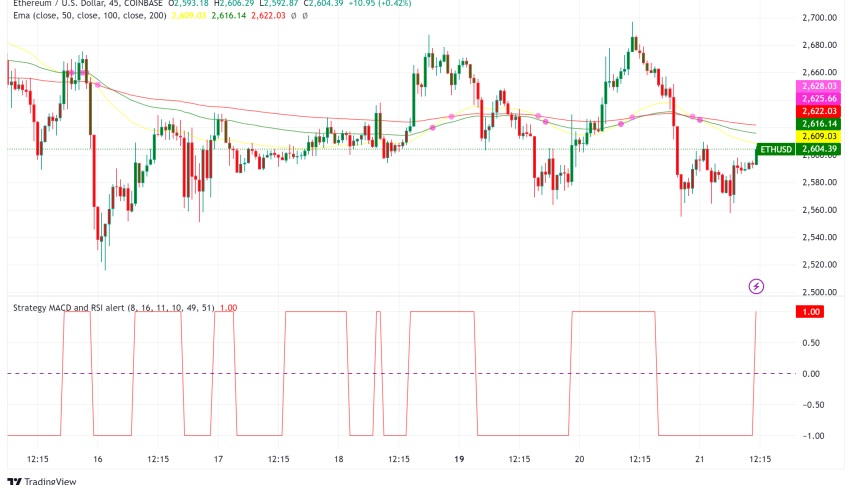Click the date 16 on the time axis
Viewport: 852px width, 485px height.
(x=98, y=459)
